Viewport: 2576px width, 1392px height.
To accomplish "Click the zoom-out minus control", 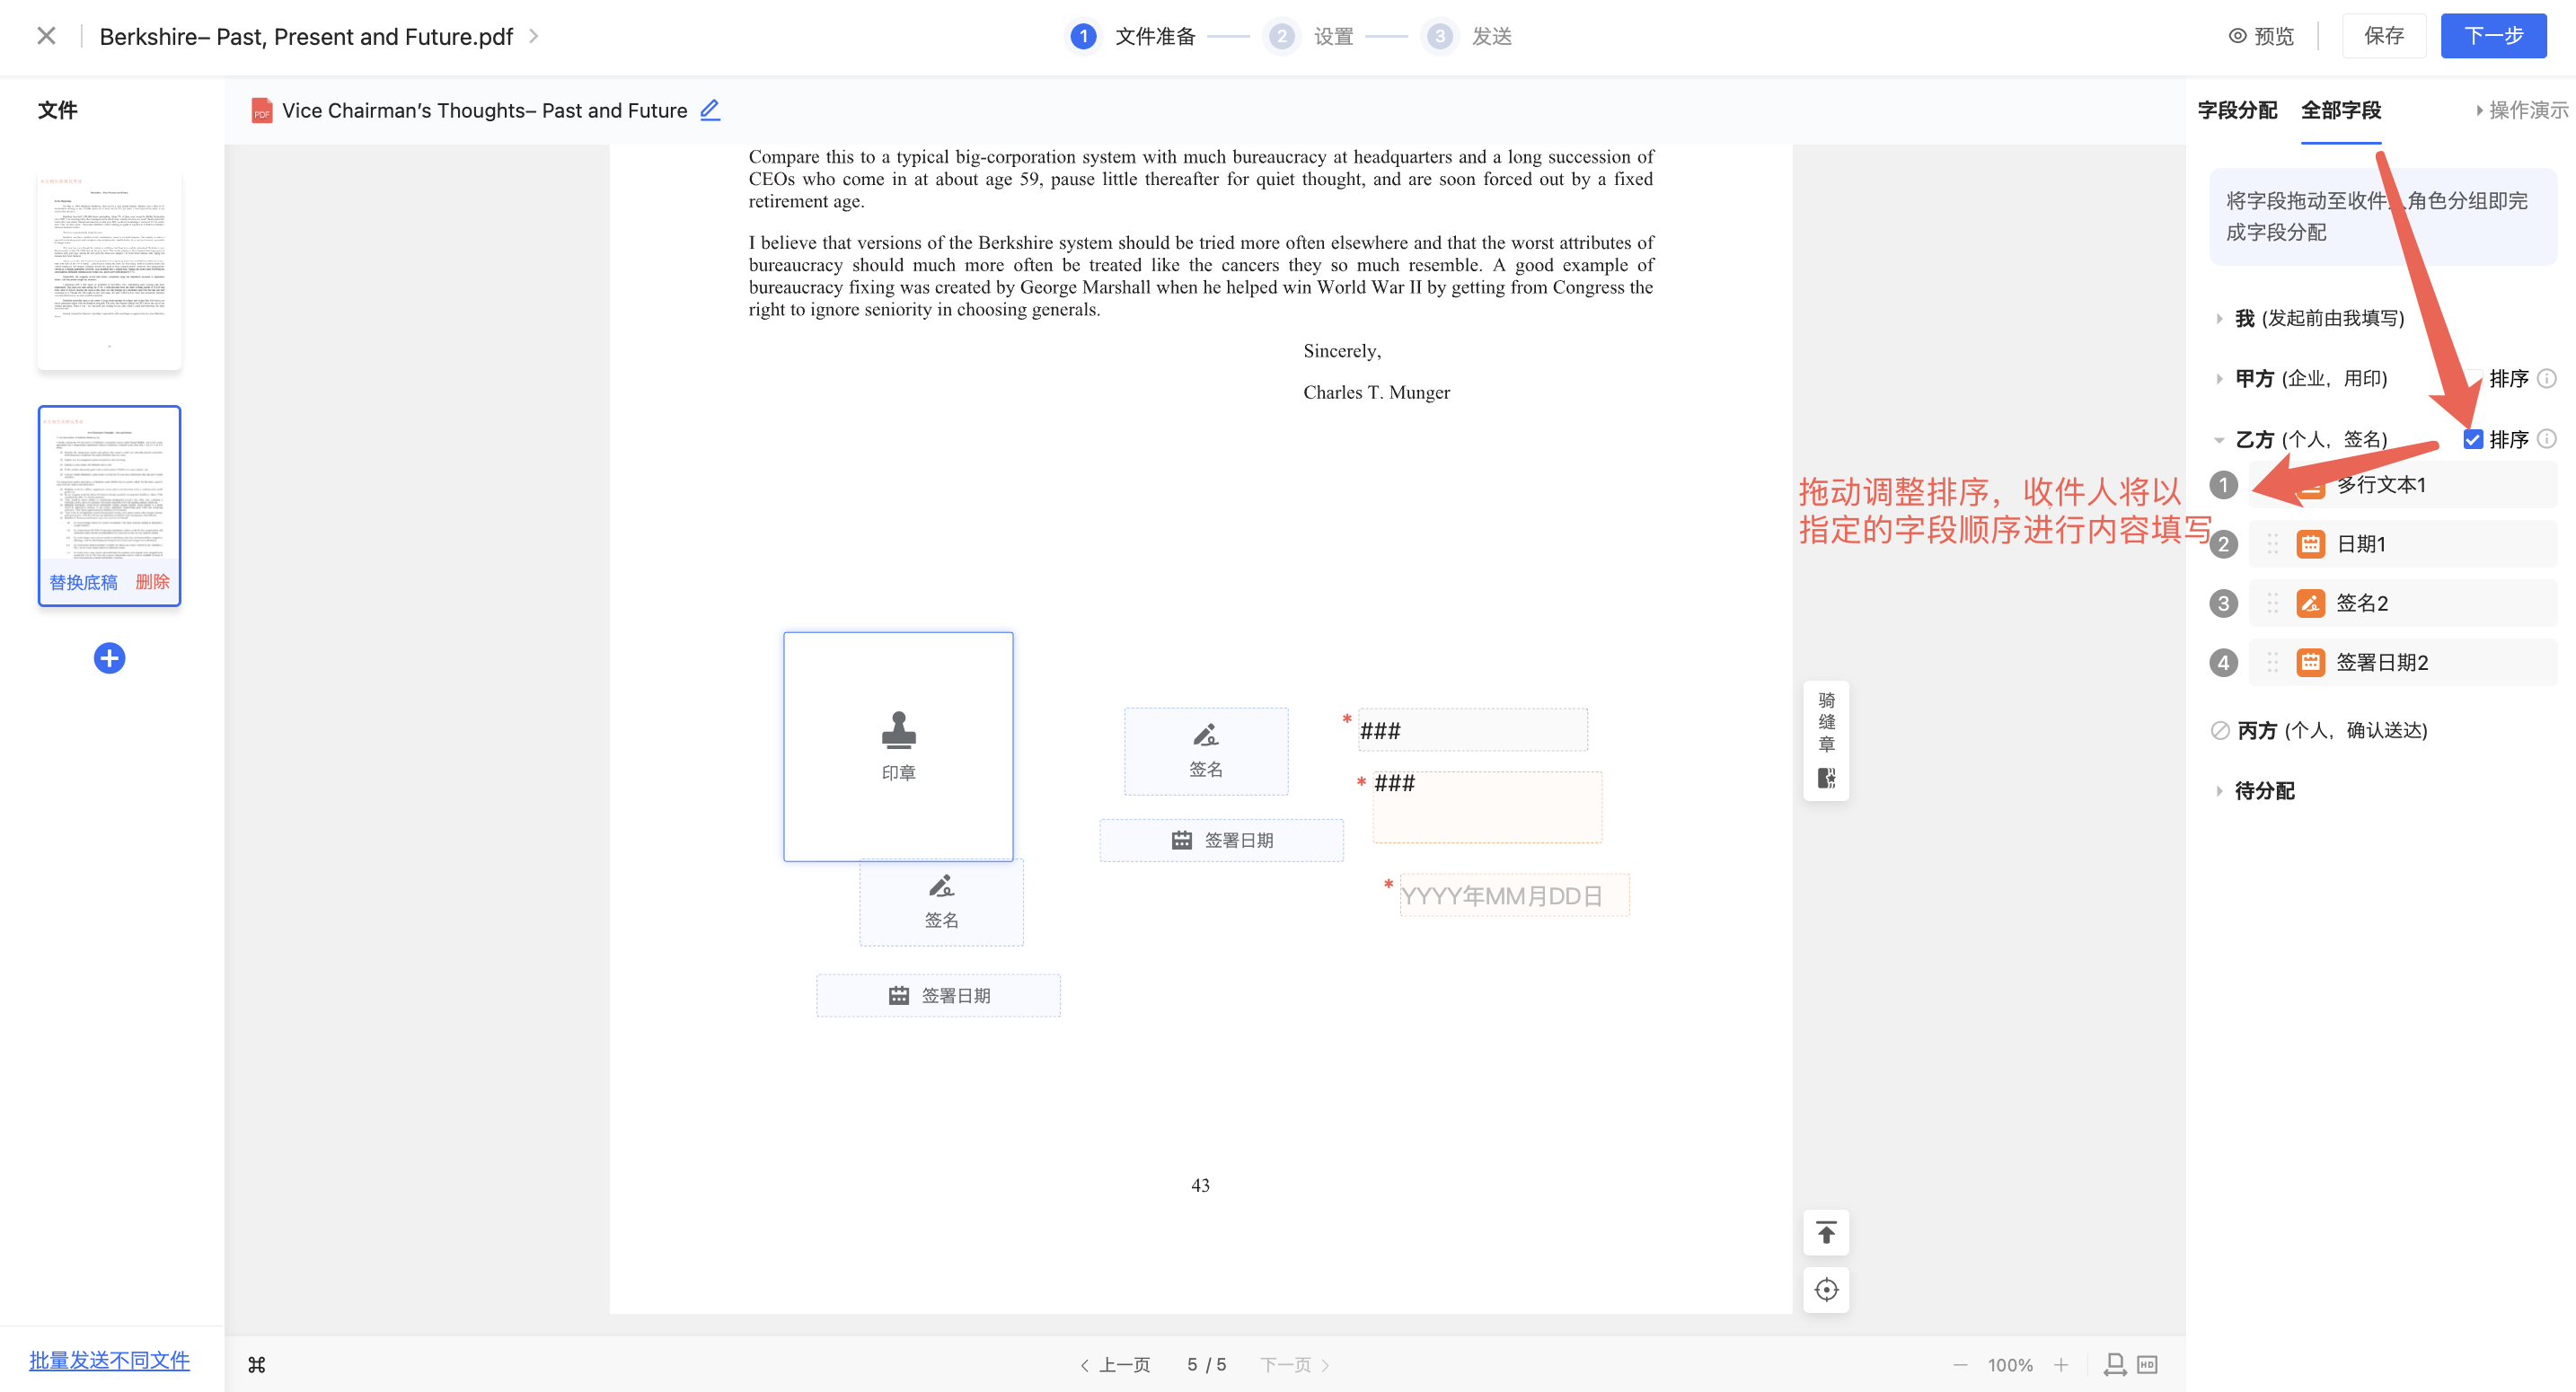I will tap(1960, 1365).
